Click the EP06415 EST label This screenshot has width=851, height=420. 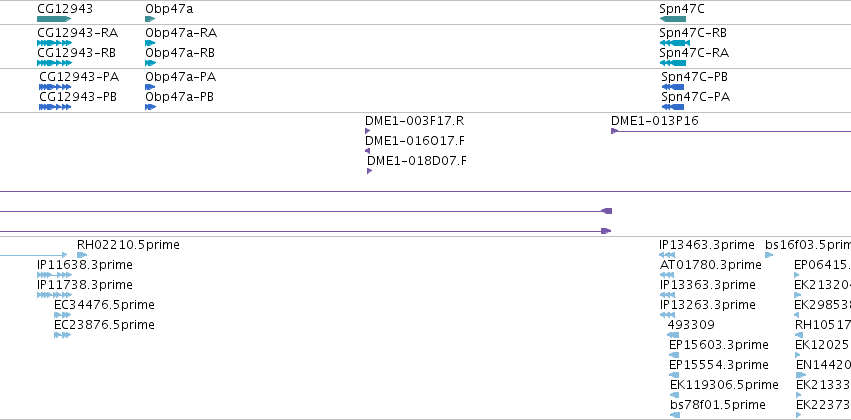point(822,265)
